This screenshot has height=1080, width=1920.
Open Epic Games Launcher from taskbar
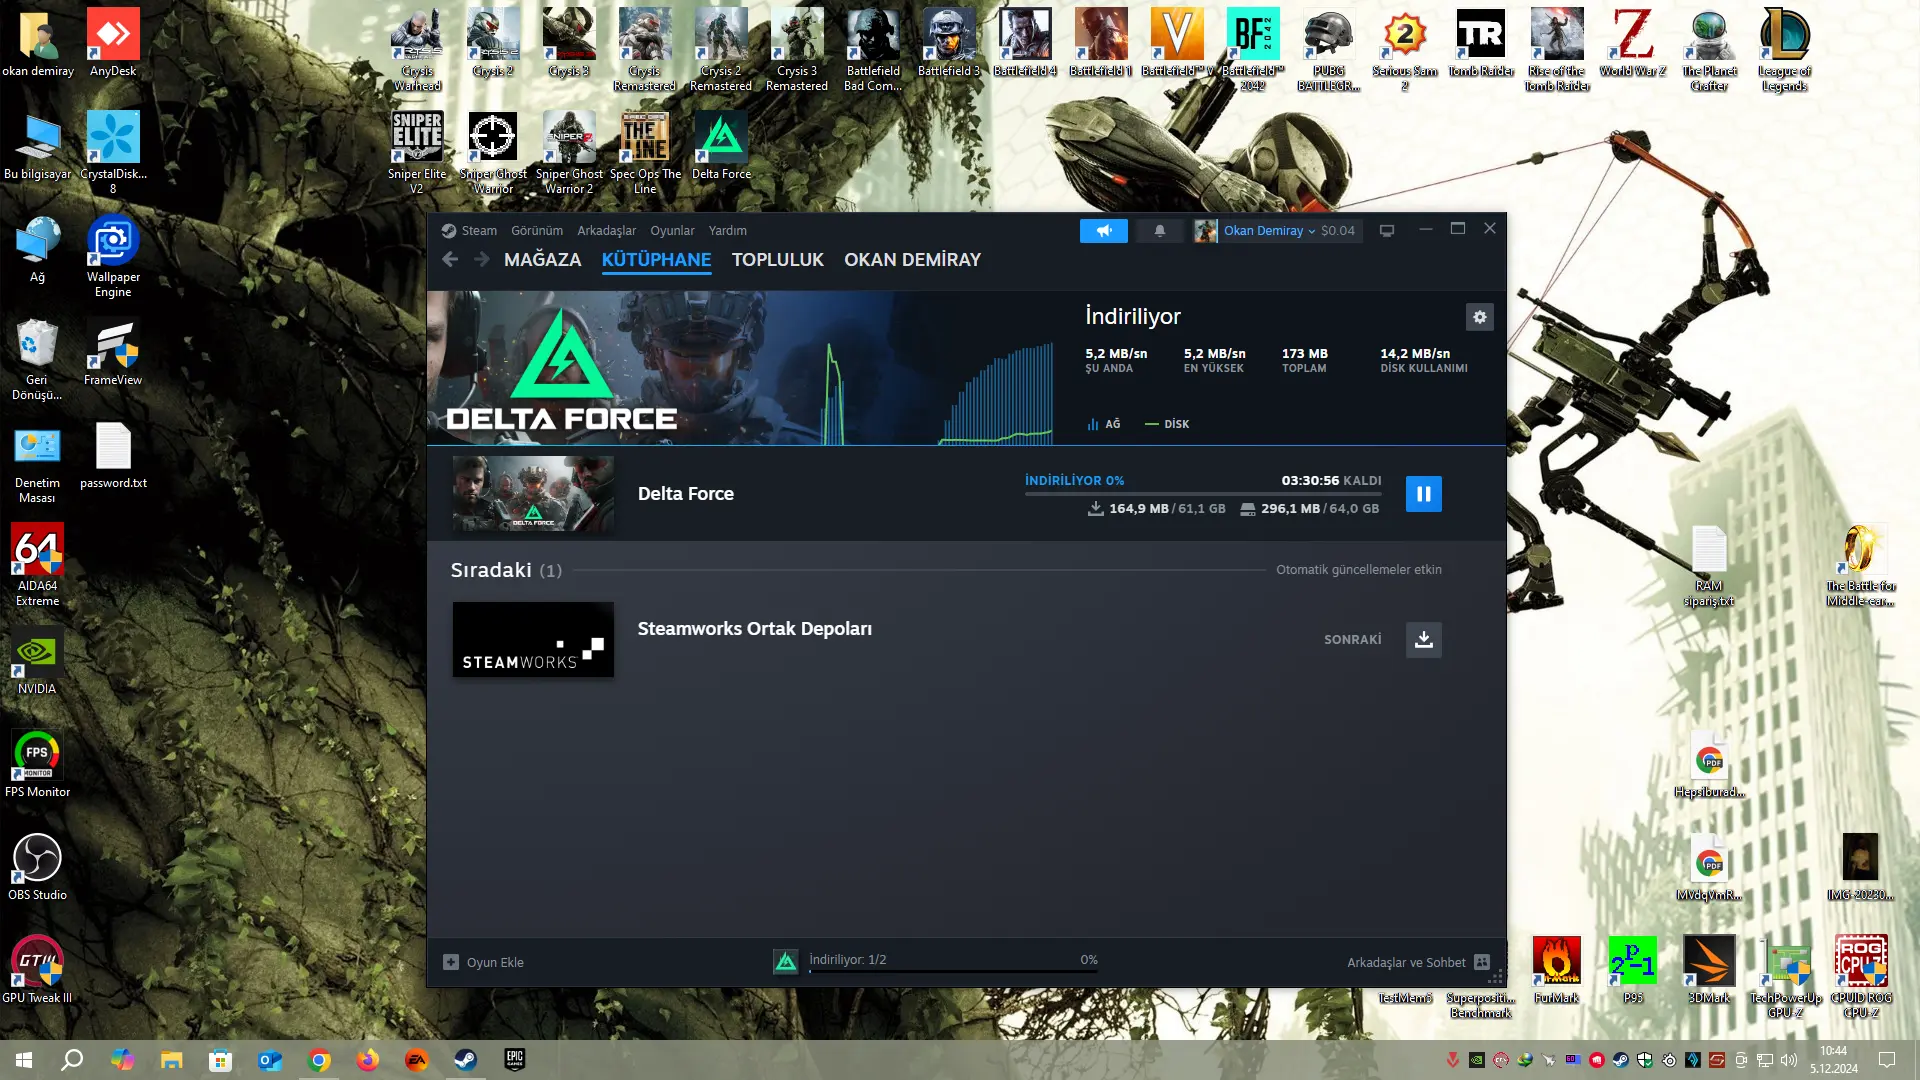(514, 1060)
